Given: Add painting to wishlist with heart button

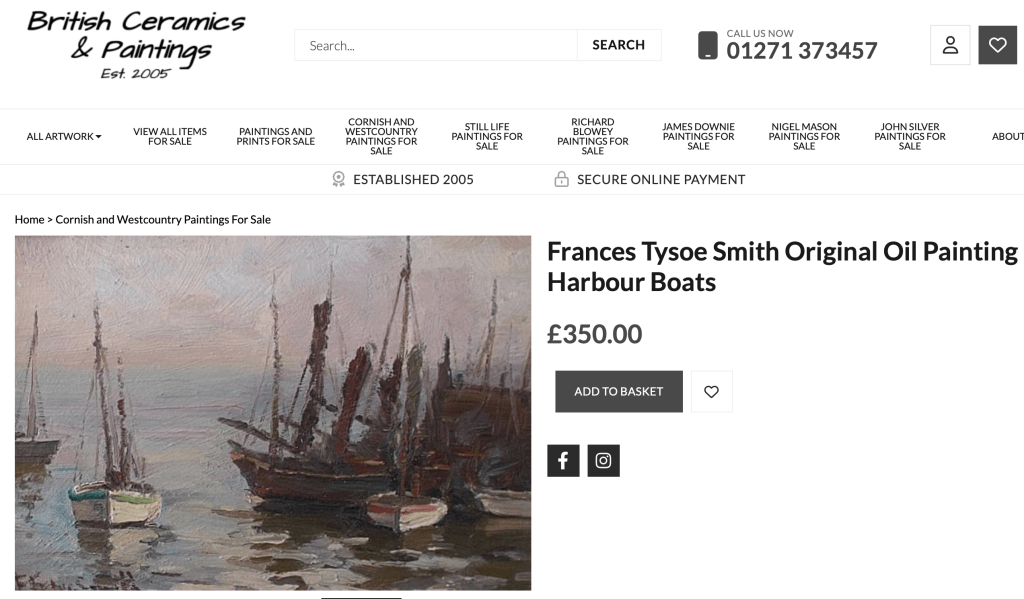Looking at the screenshot, I should point(711,392).
